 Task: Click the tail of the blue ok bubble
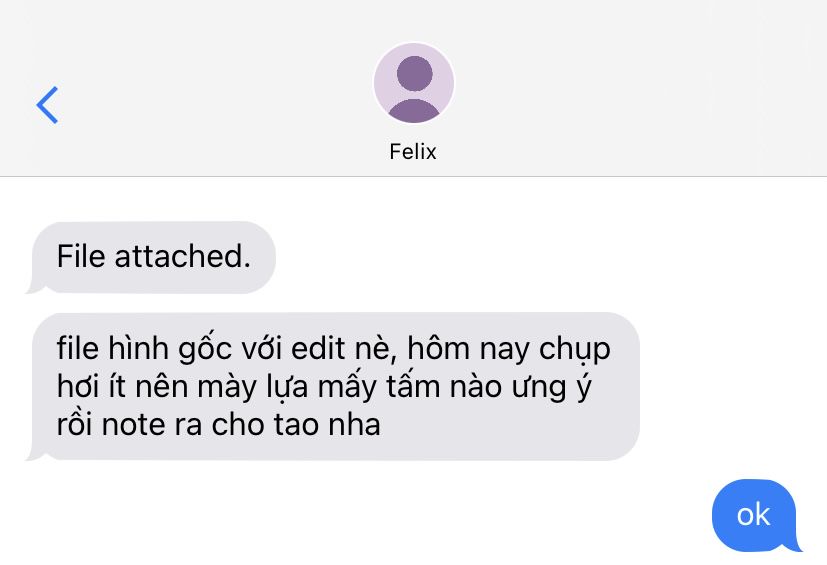click(x=796, y=545)
